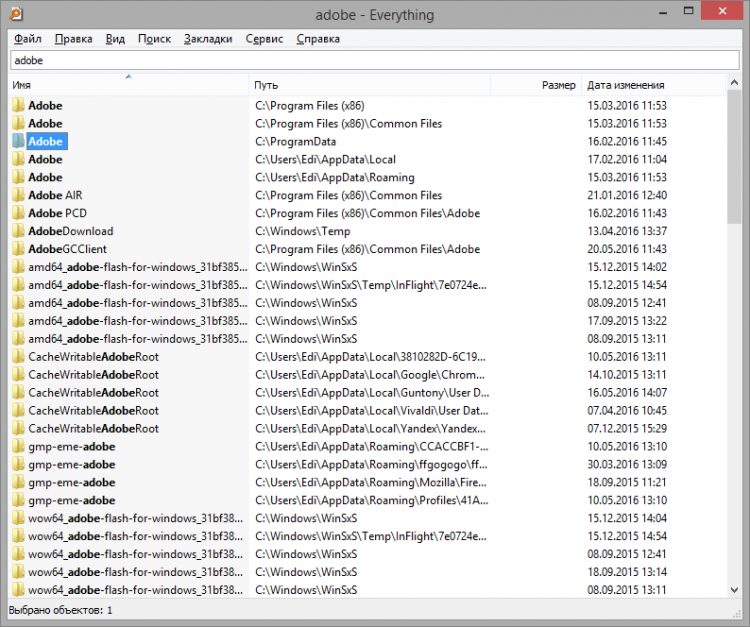750x627 pixels.
Task: Click folder icon of Adobe in C:\Program Files (x86)
Action: [18, 105]
